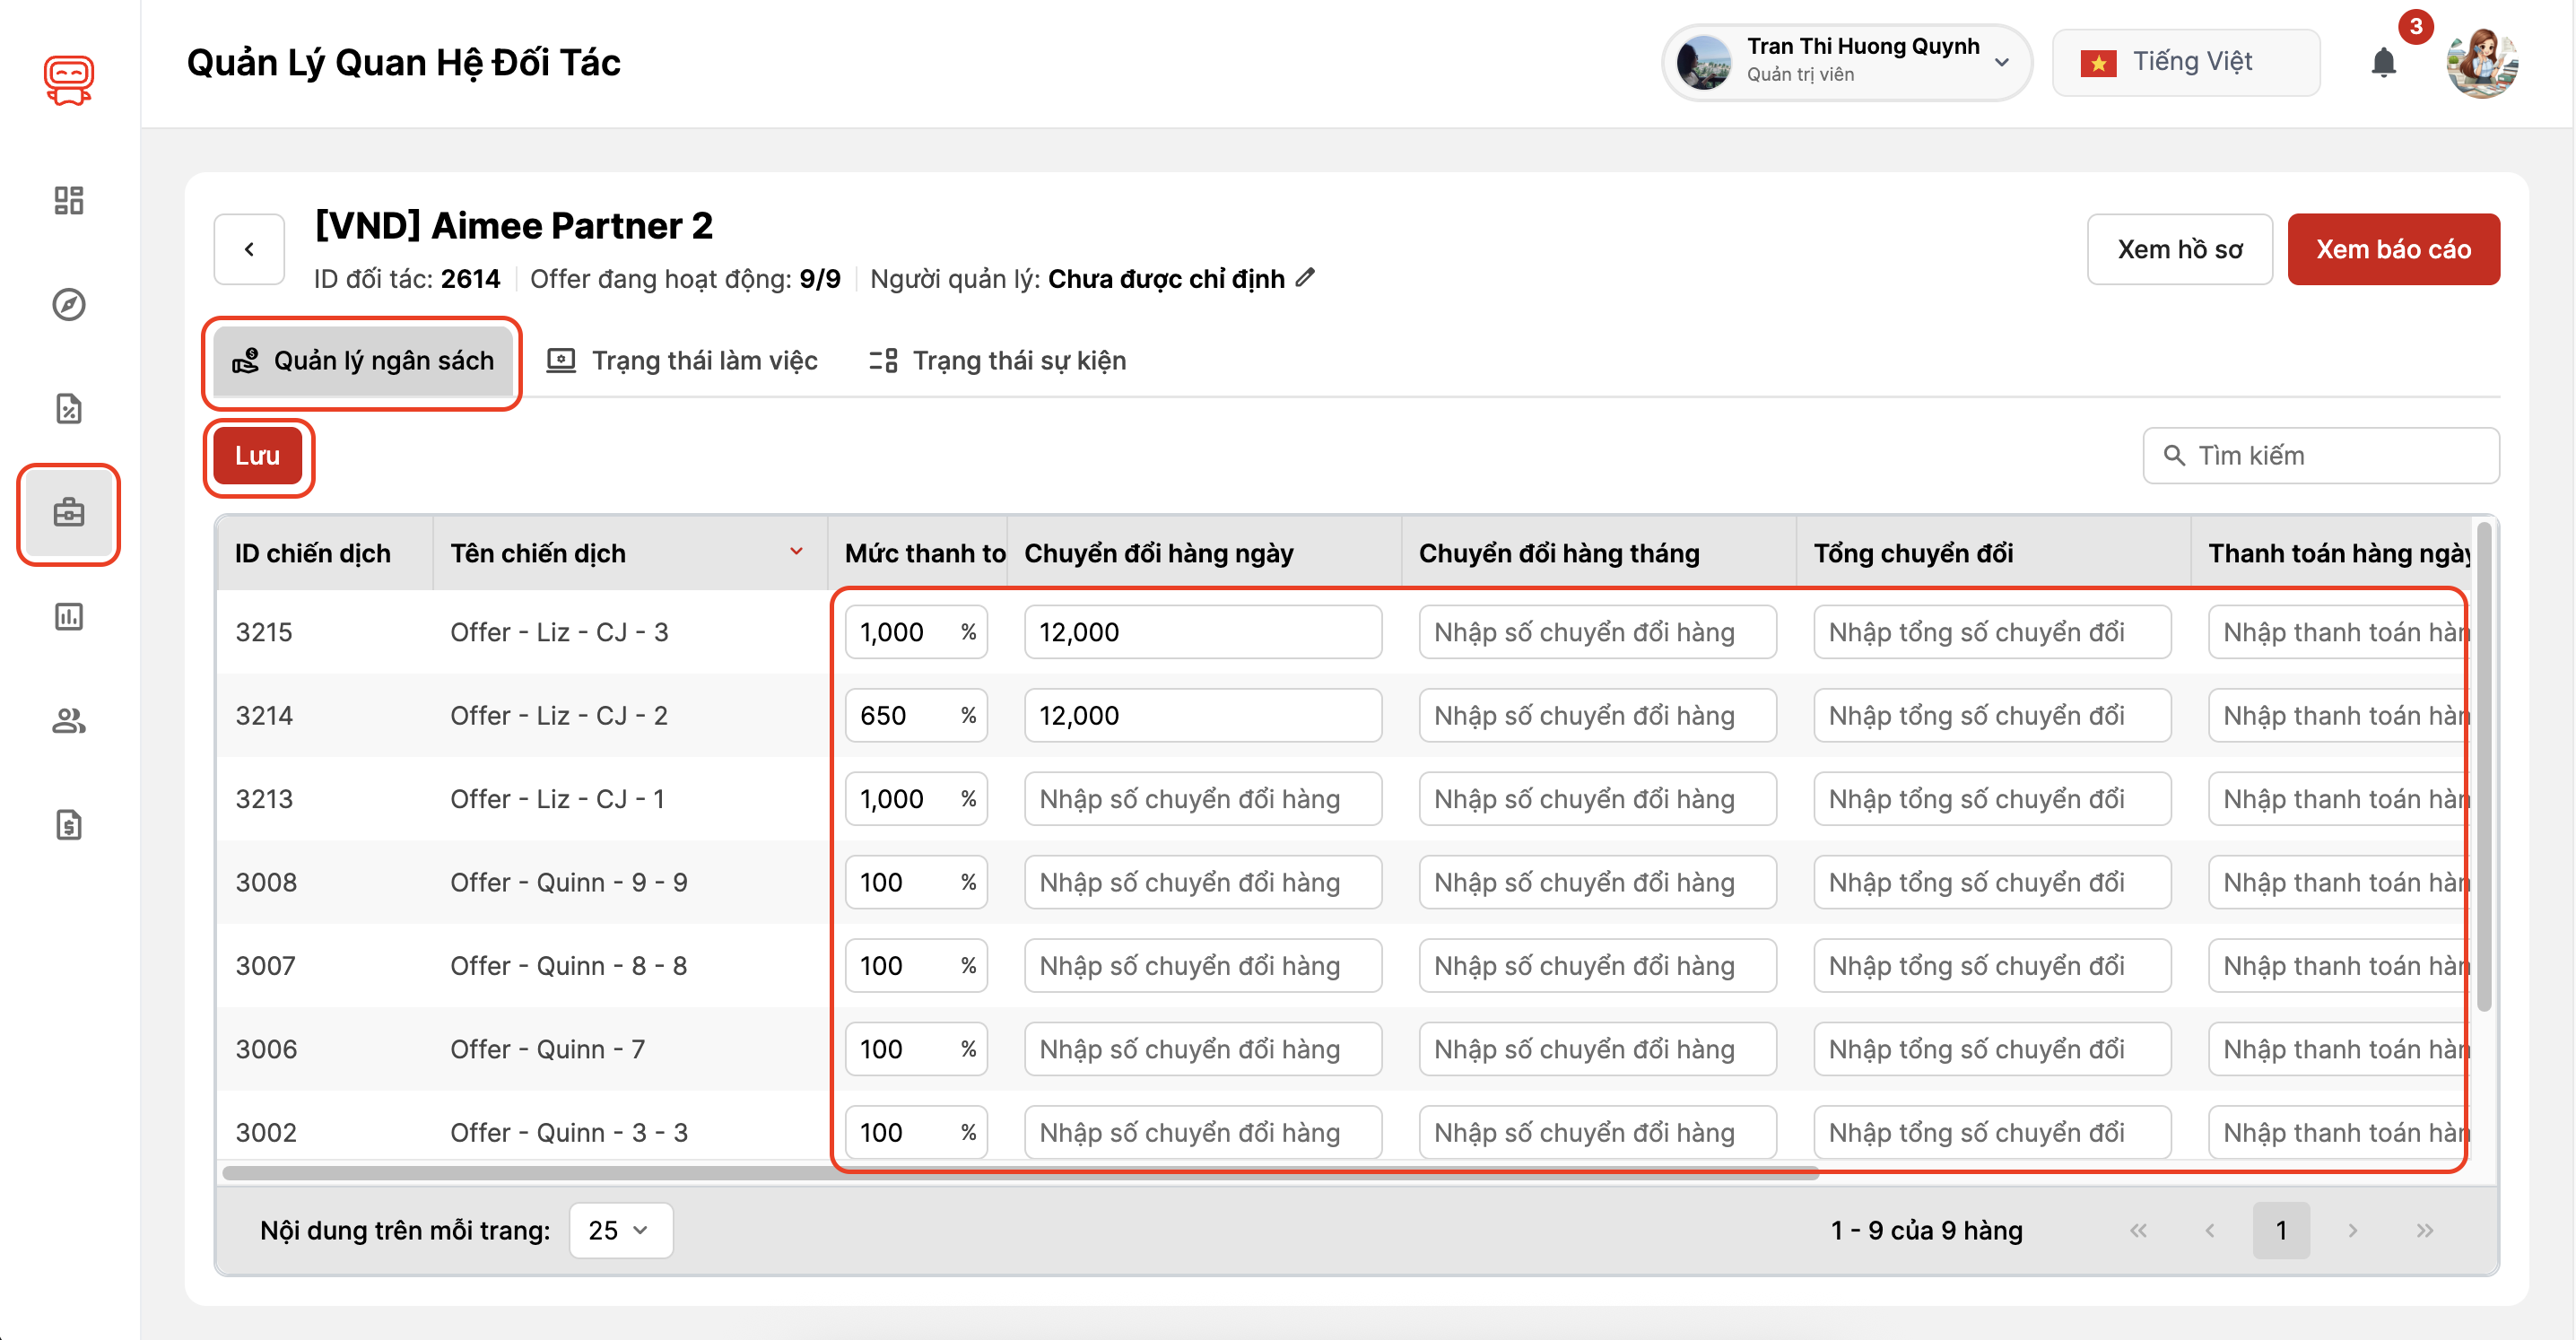
Task: Open the Tiếng Việt language selector
Action: [x=2185, y=62]
